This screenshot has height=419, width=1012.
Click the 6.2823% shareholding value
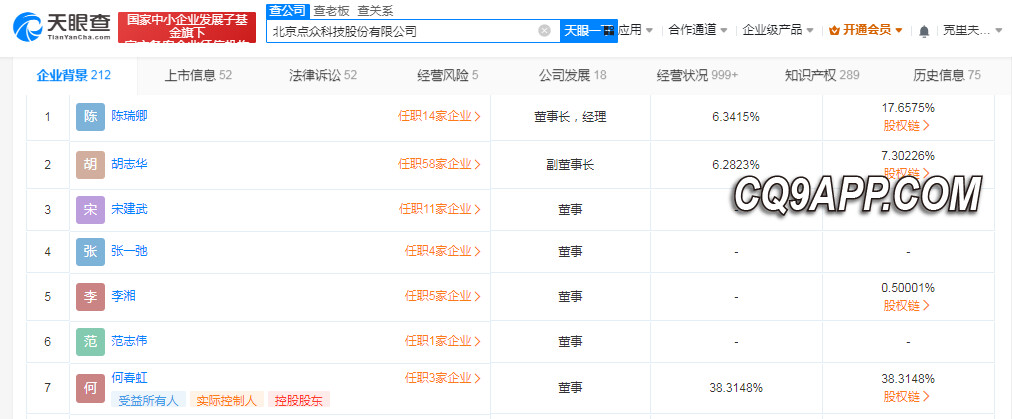[736, 165]
